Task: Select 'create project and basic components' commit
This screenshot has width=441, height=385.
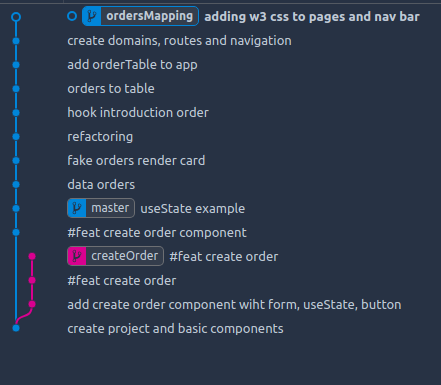Action: [175, 329]
